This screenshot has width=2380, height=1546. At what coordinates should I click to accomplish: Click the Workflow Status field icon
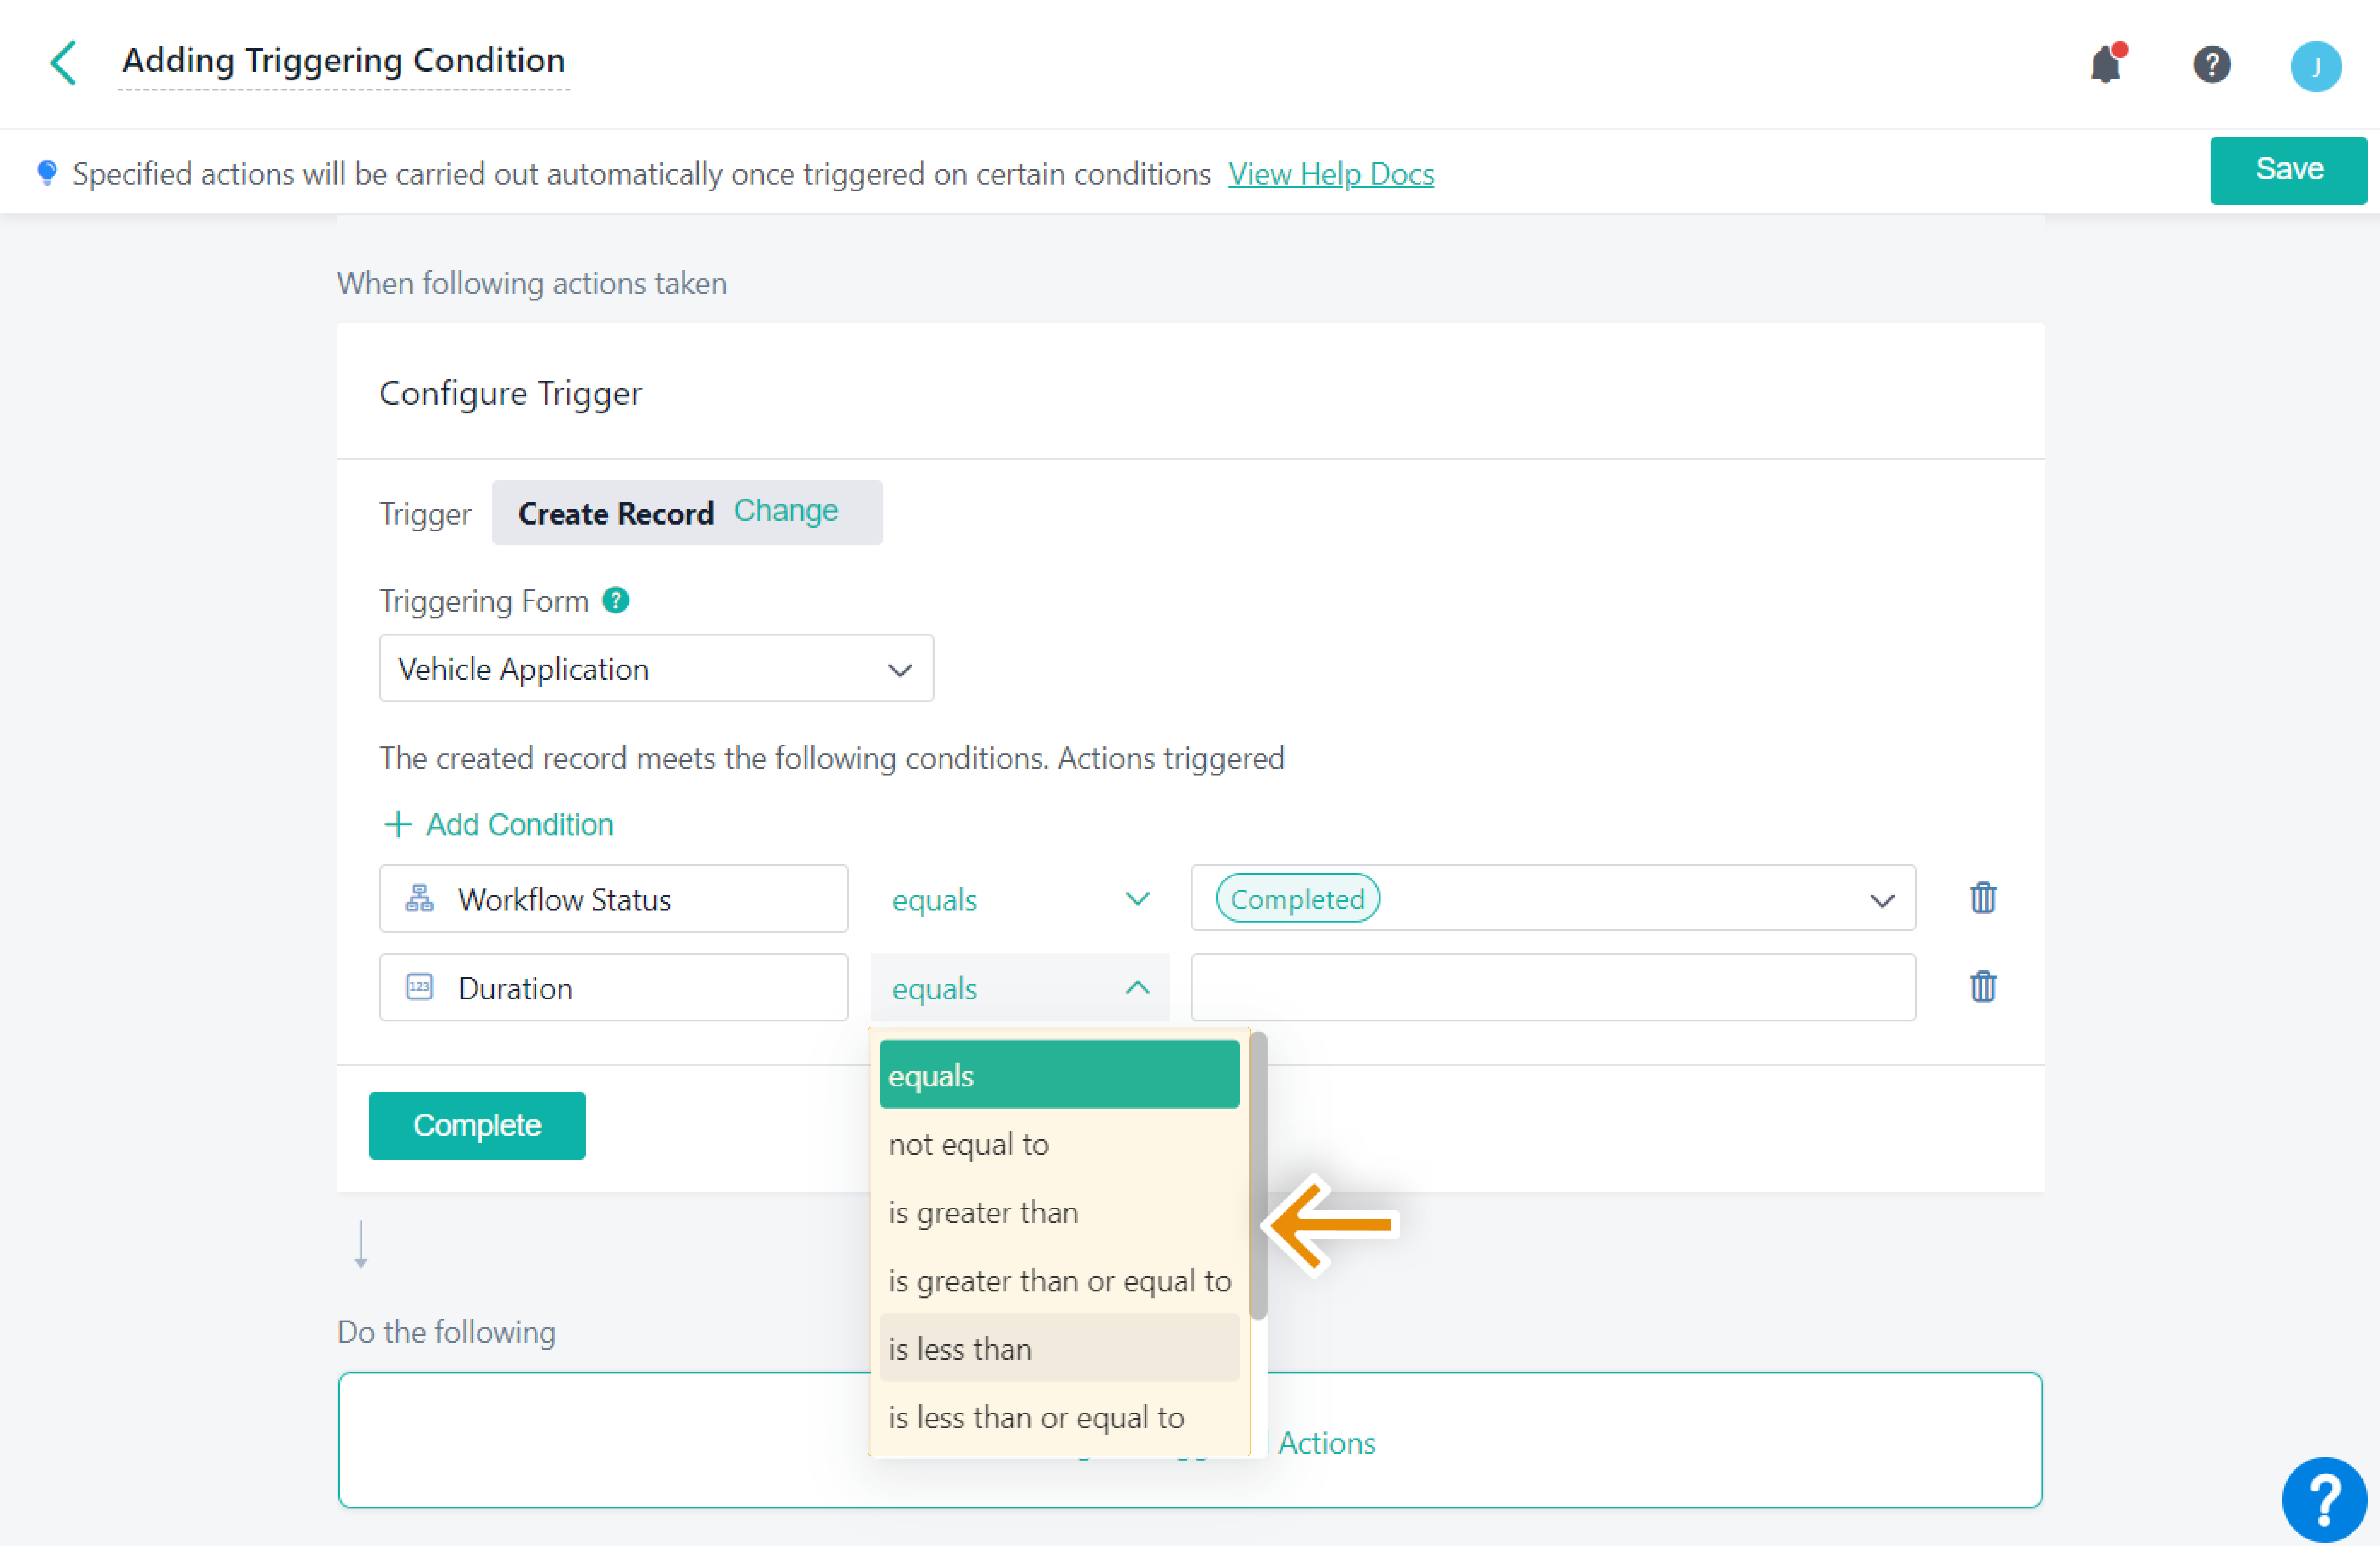point(419,898)
